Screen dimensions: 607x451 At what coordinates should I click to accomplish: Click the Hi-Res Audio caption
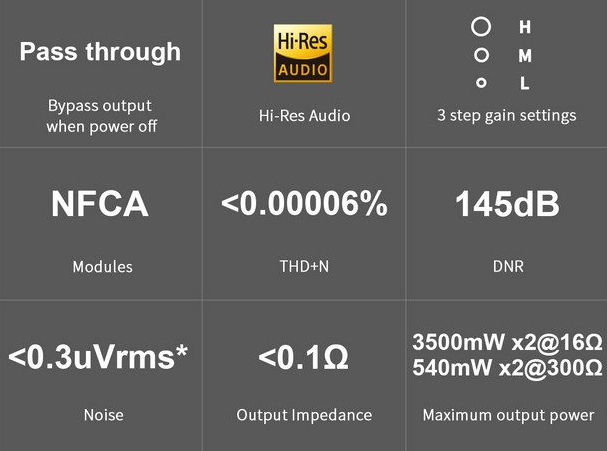tap(304, 116)
